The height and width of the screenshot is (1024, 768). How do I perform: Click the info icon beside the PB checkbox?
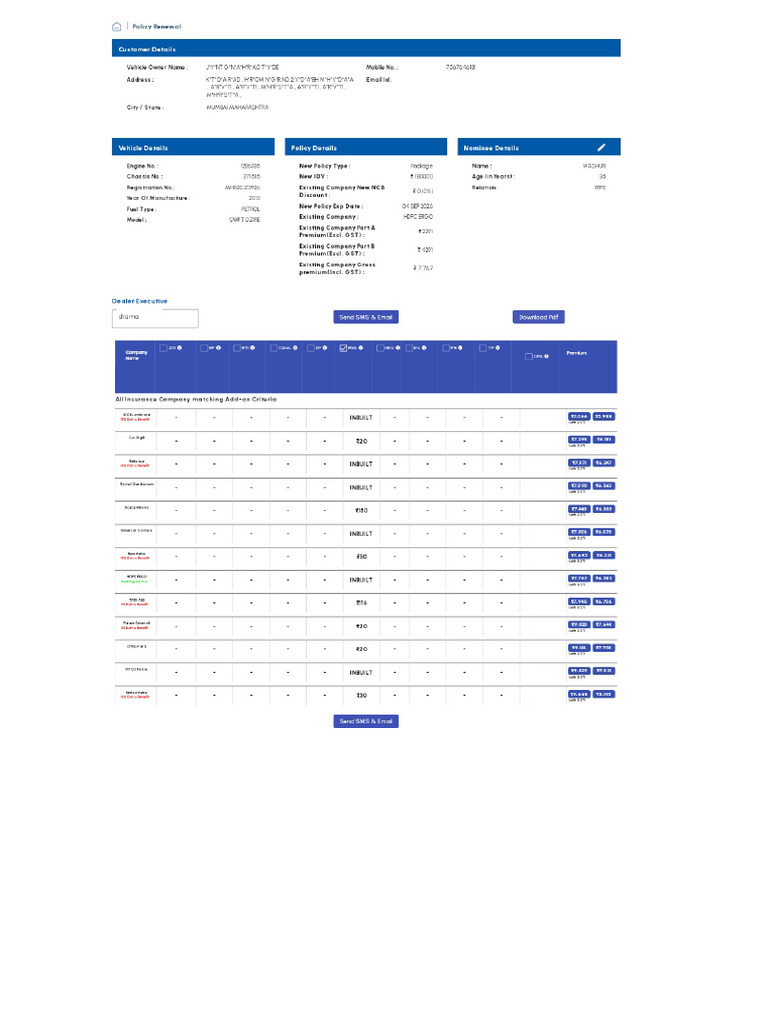[x=460, y=347]
